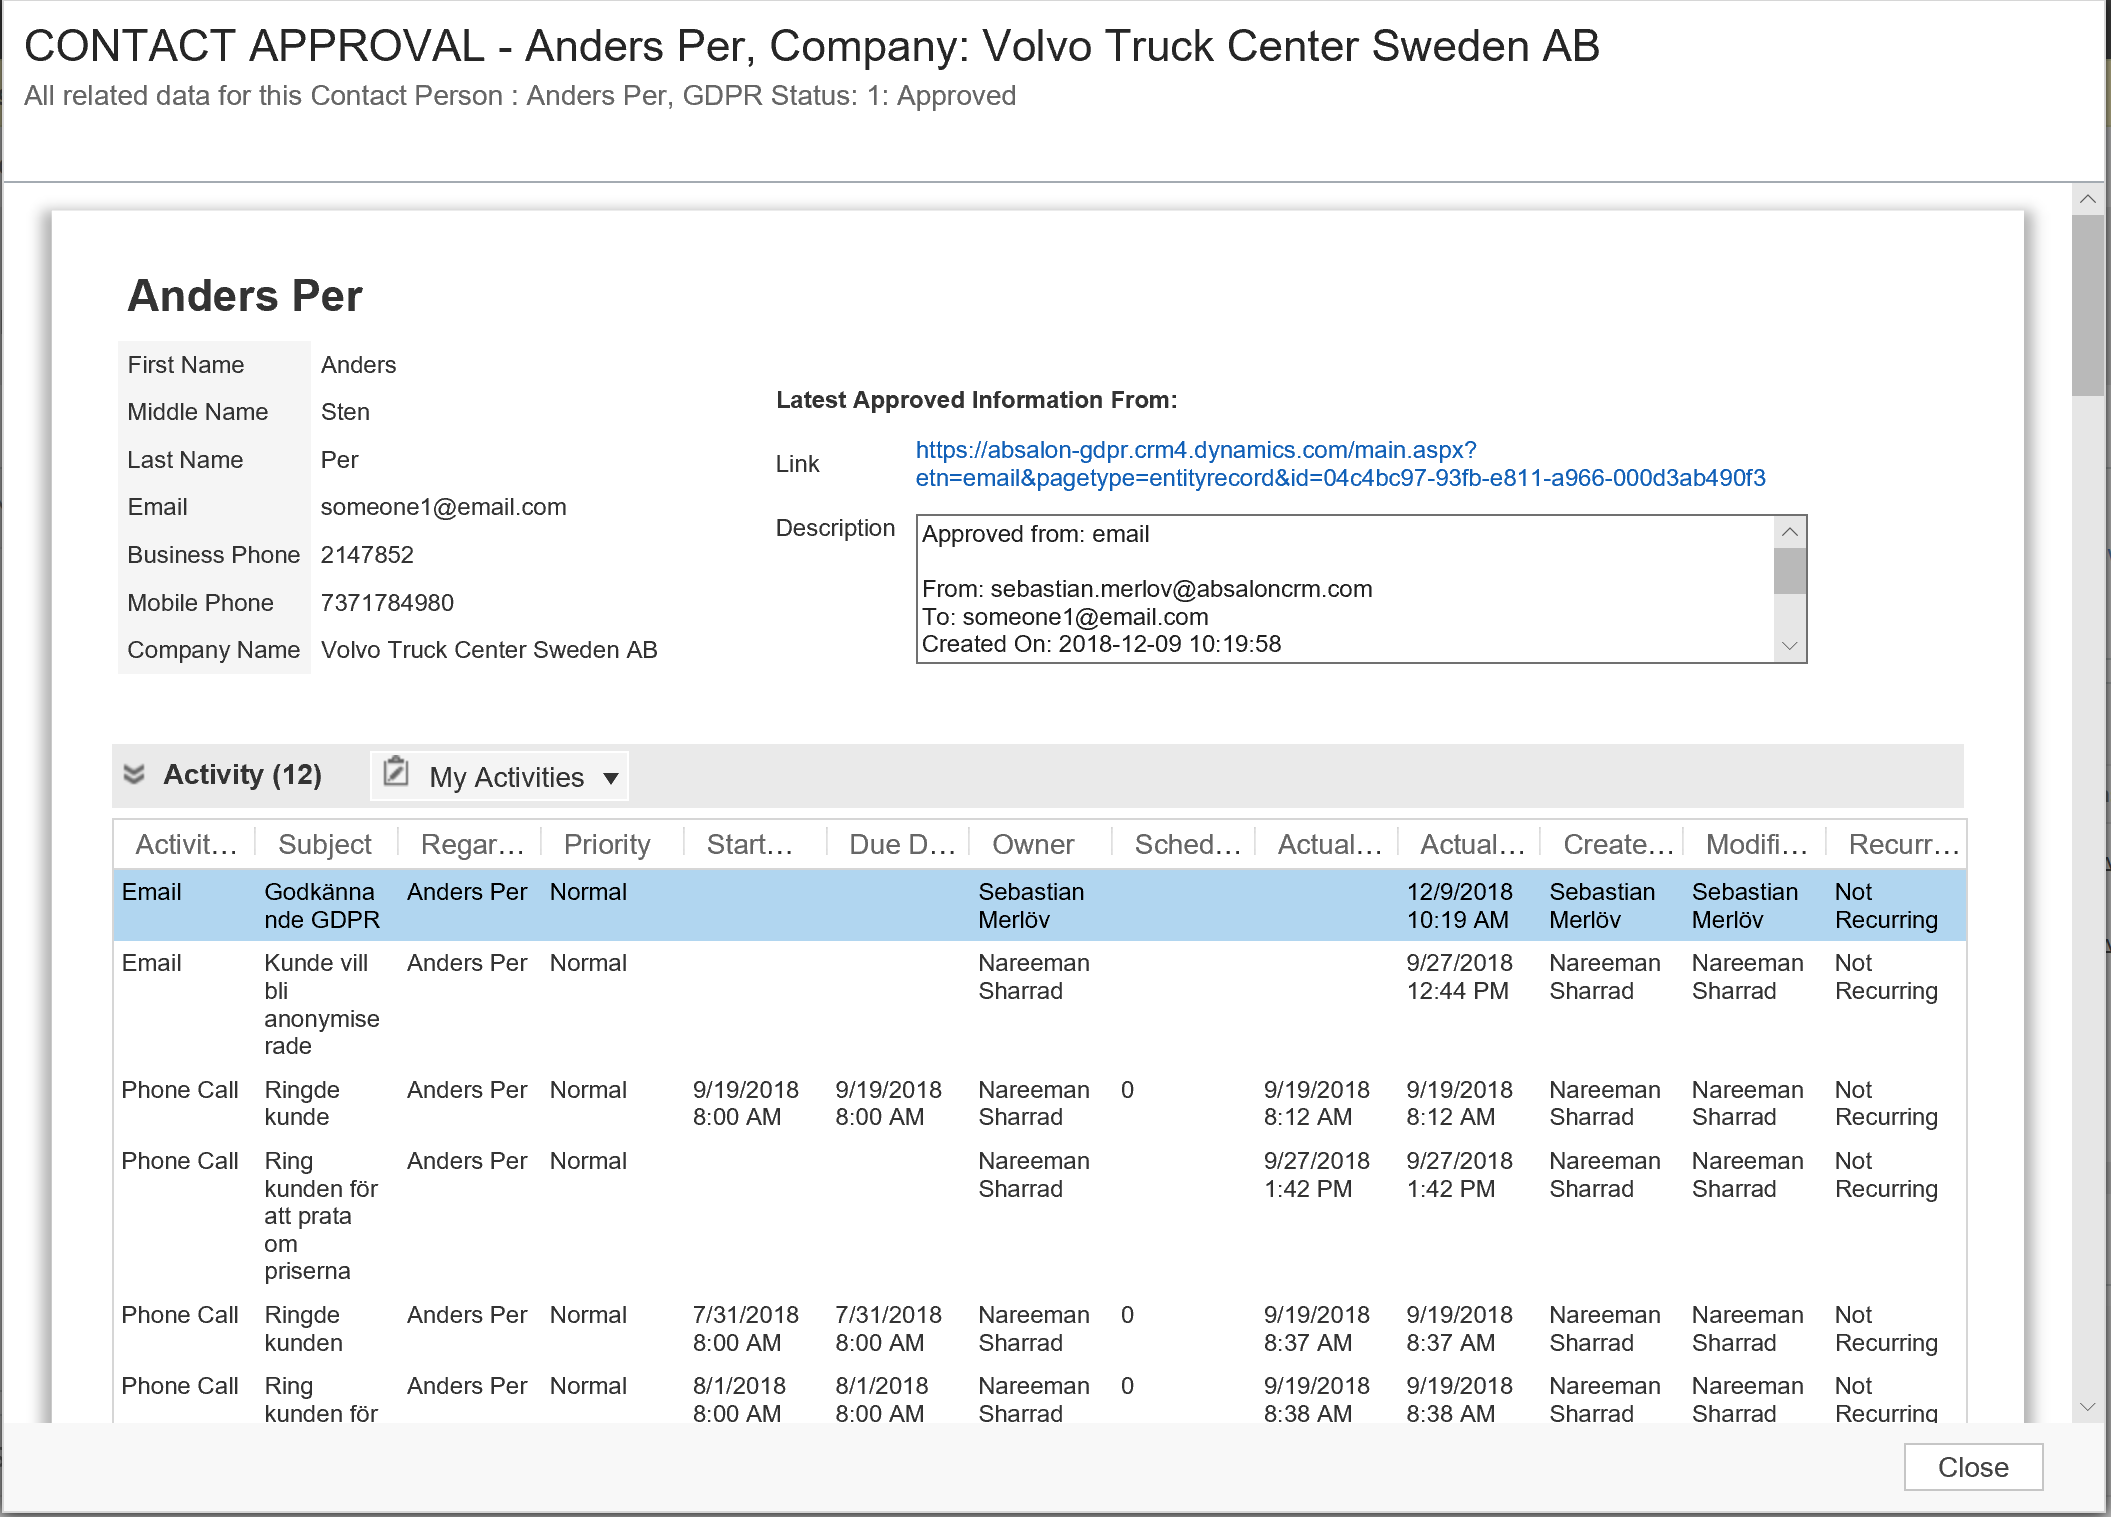The height and width of the screenshot is (1517, 2111).
Task: Click email value someone1@email.com
Action: [443, 507]
